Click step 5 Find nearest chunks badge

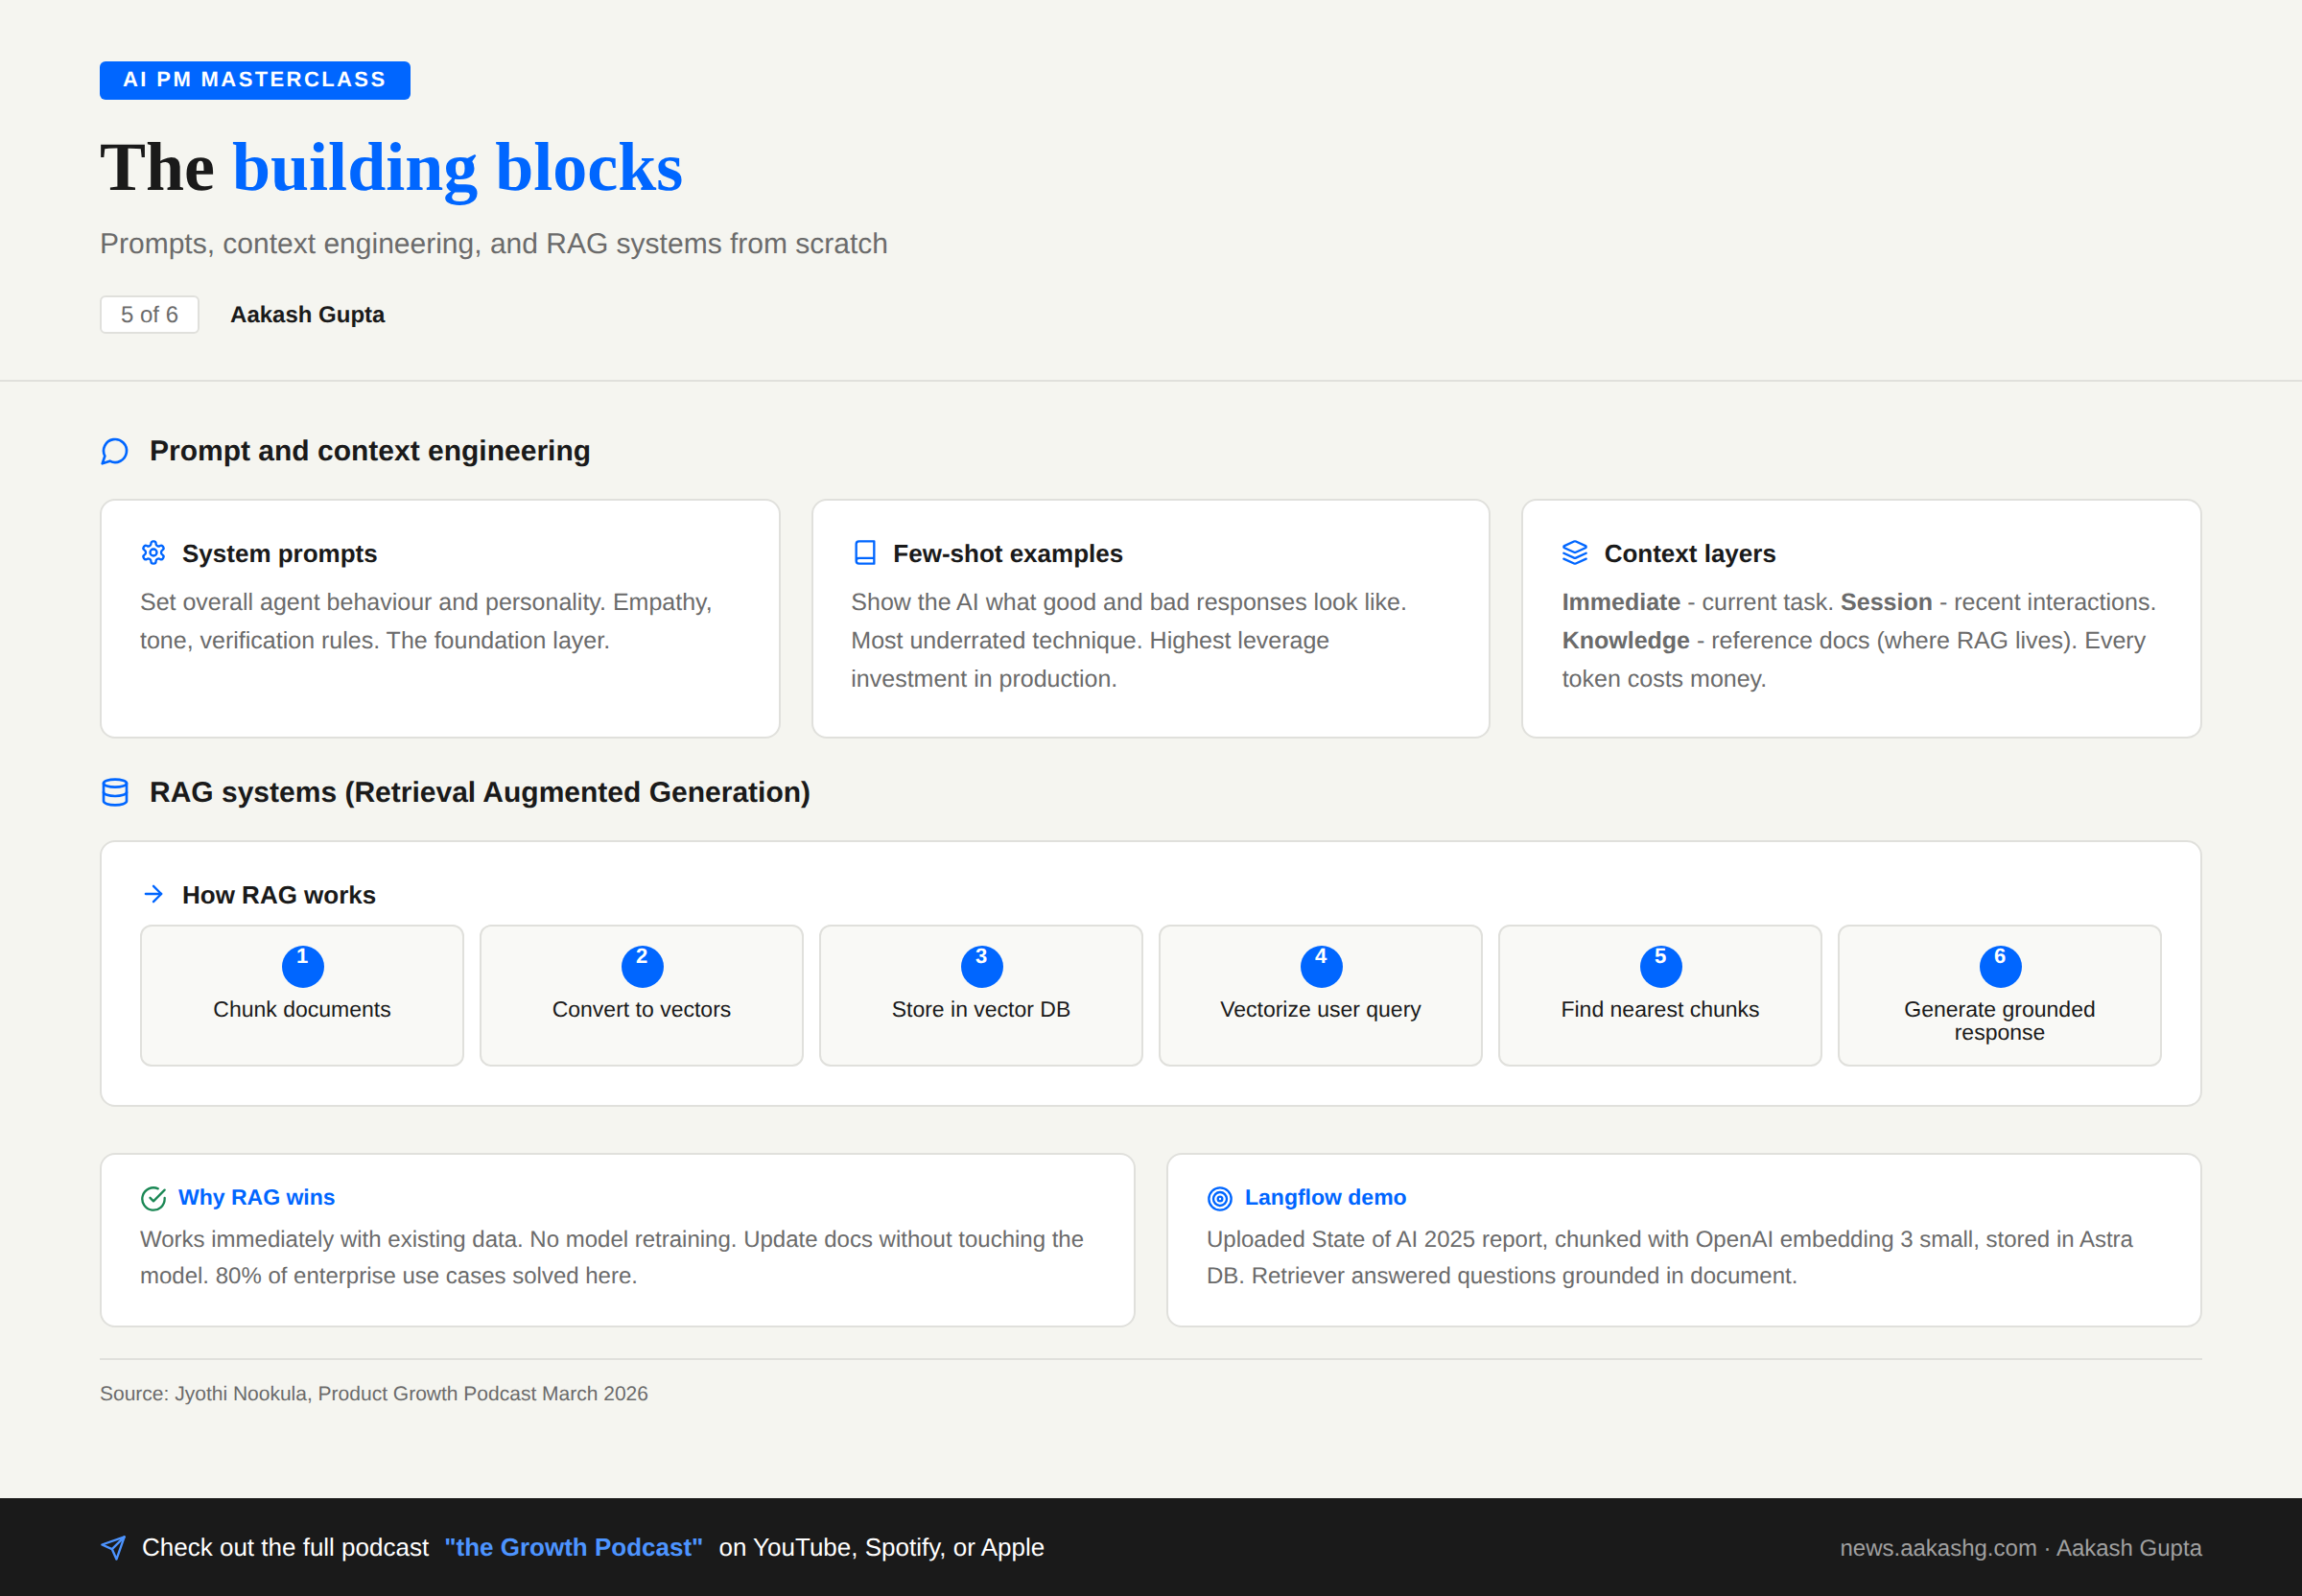1660,966
